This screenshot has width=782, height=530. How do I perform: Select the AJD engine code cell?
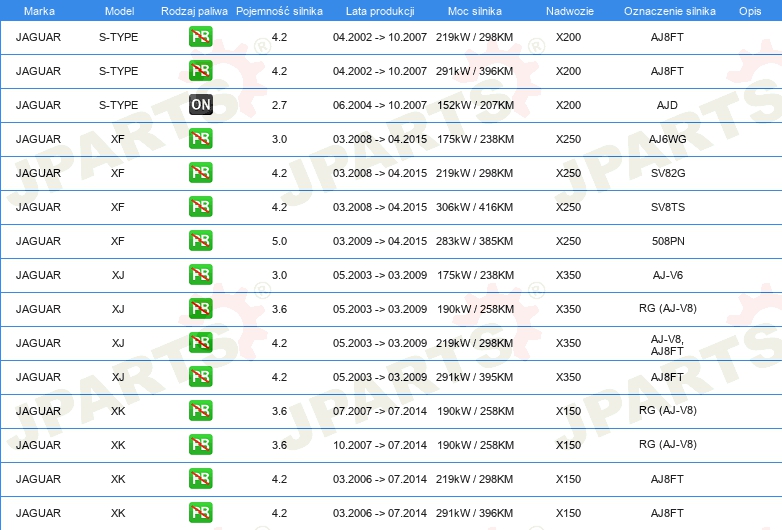click(x=667, y=105)
